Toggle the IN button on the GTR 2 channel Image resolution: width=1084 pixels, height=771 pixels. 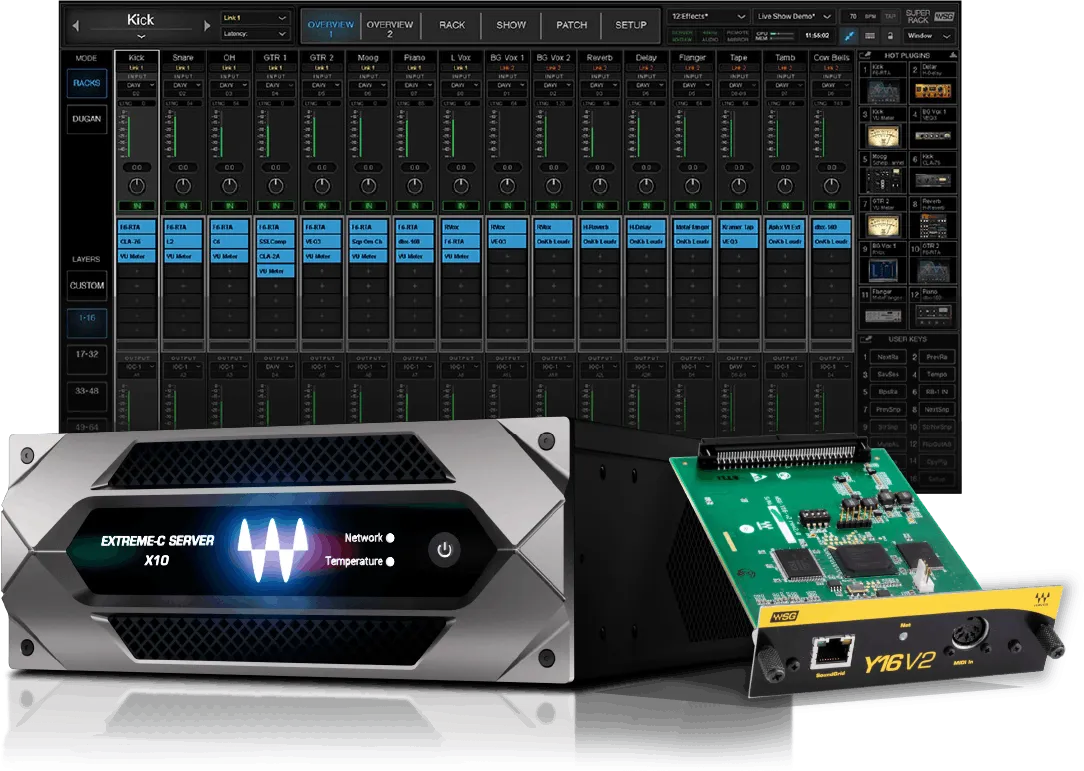(322, 206)
